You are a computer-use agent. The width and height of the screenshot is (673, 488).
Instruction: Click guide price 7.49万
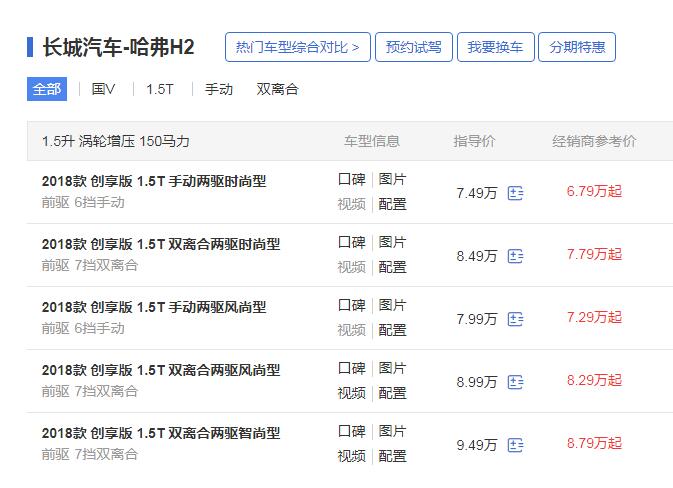point(477,193)
